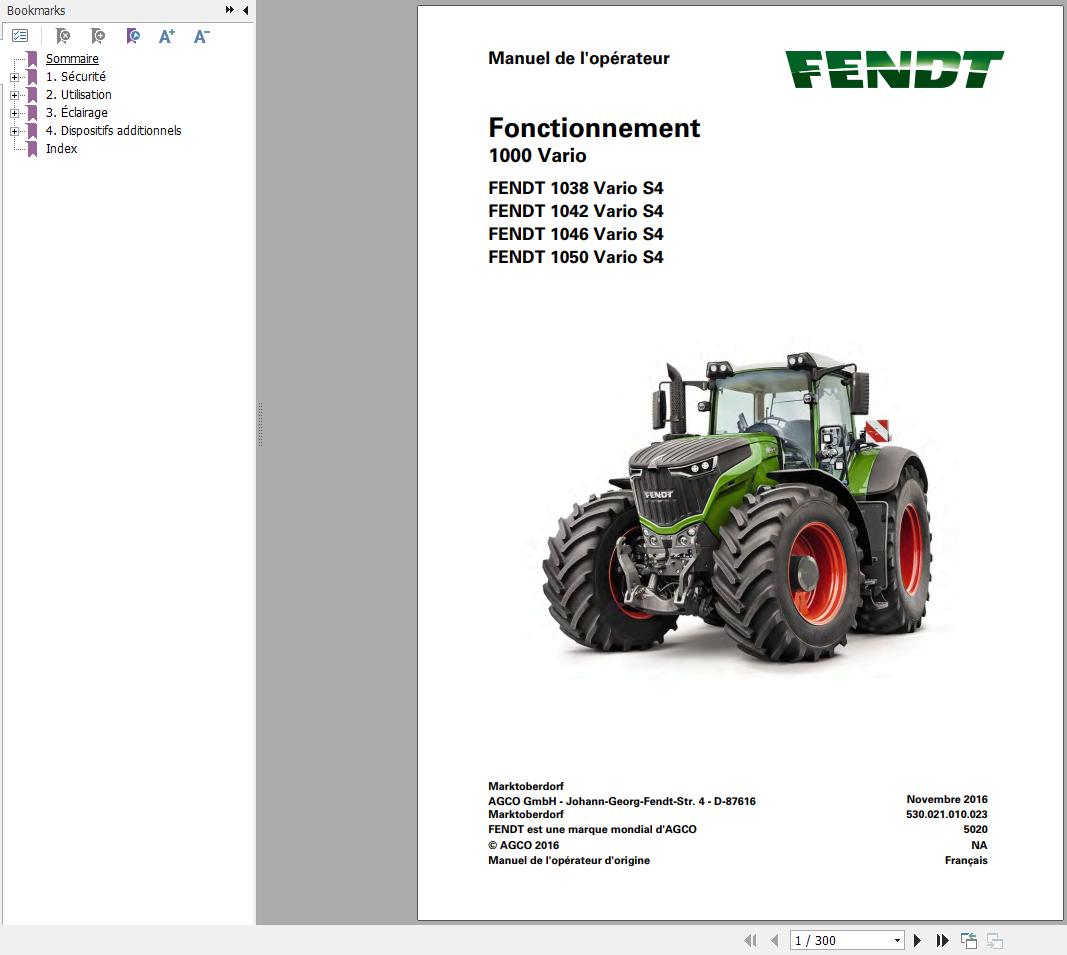The height and width of the screenshot is (955, 1067).
Task: Select the '1. Sécurité' bookmark label
Action: [76, 76]
